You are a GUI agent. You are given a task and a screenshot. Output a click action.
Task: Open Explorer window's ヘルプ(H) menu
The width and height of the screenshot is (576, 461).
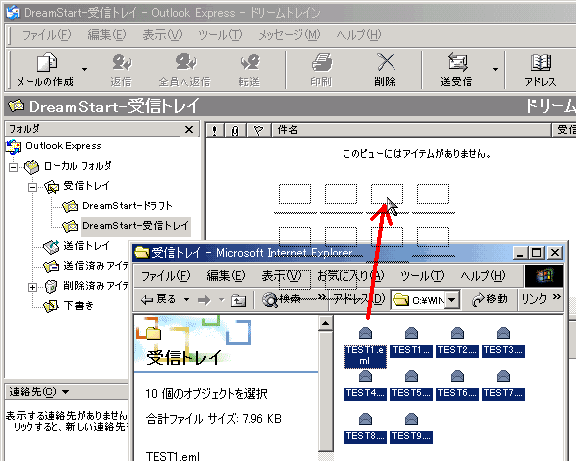point(483,276)
